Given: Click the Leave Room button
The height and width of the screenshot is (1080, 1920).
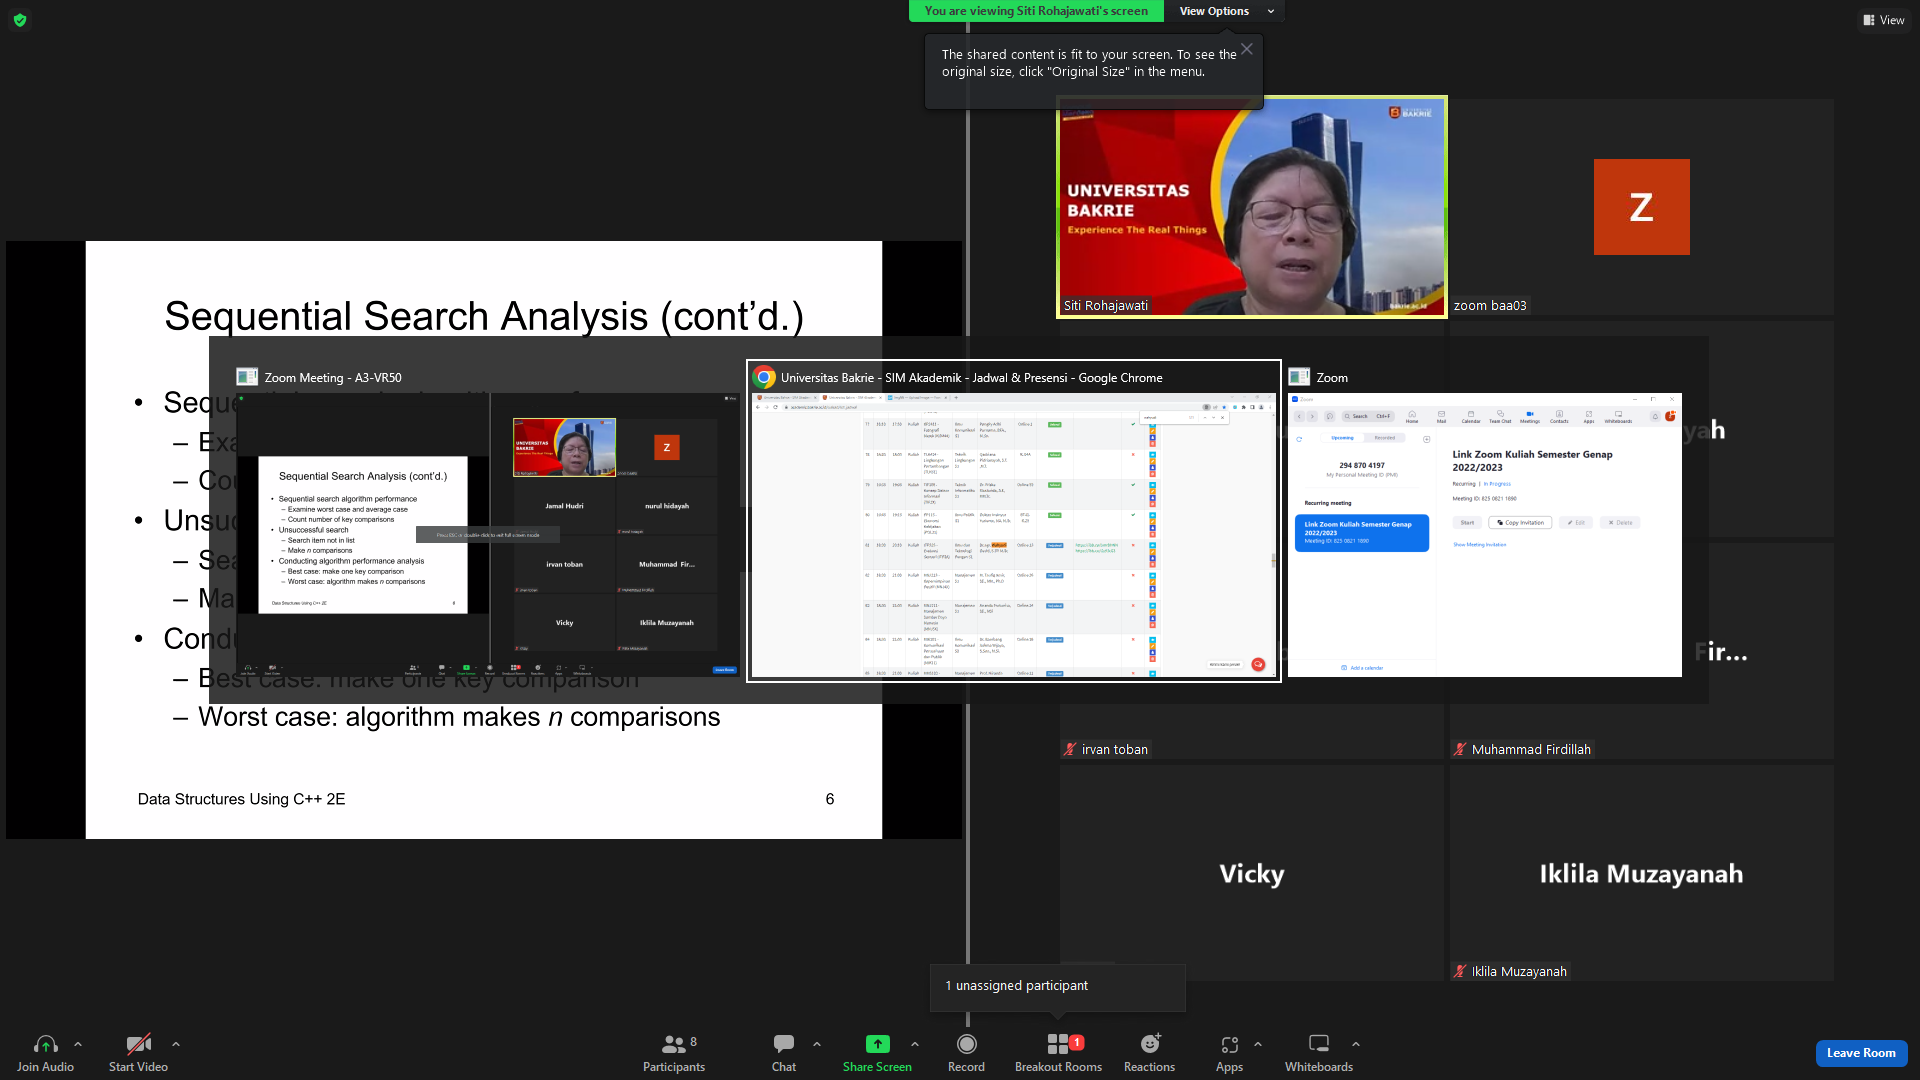Looking at the screenshot, I should 1861,1053.
